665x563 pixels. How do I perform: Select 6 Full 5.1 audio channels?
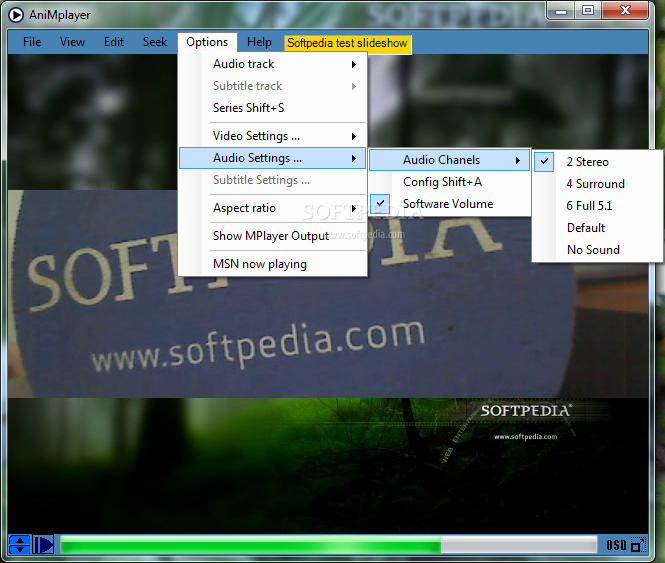pos(597,206)
